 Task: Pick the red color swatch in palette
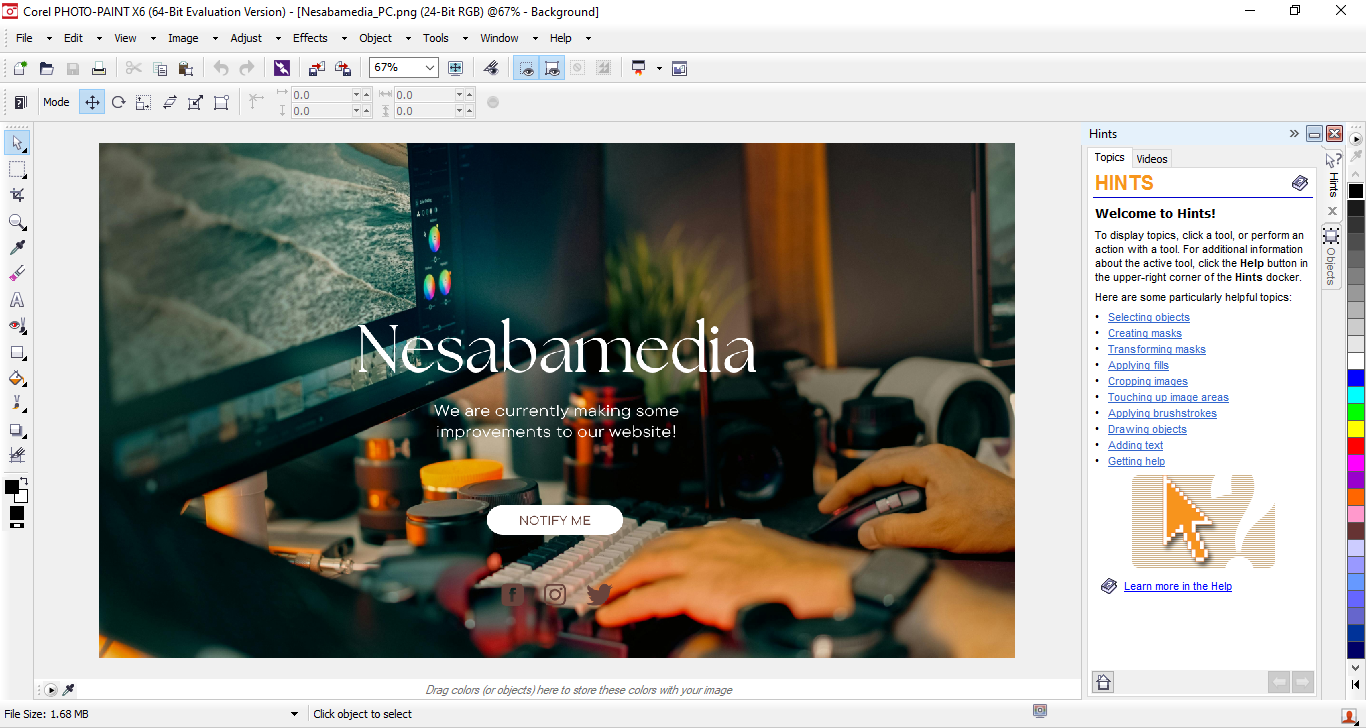tap(1355, 445)
